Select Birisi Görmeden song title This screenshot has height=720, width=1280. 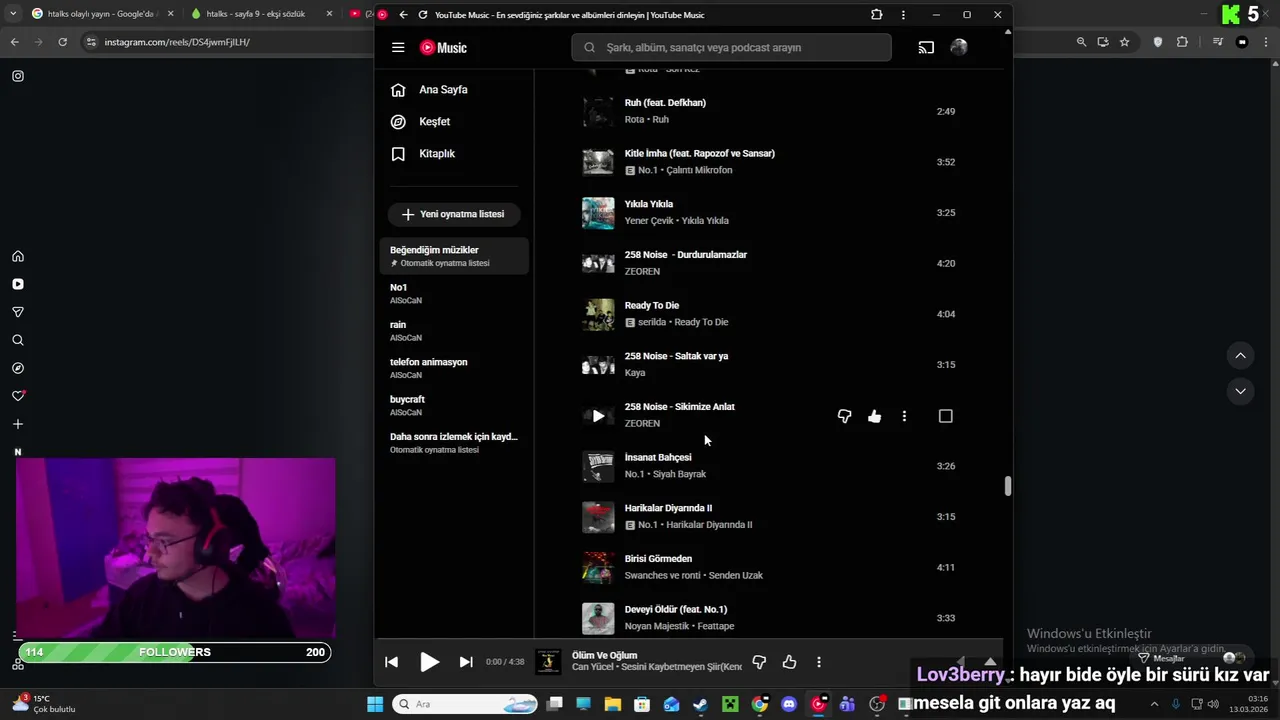point(658,559)
